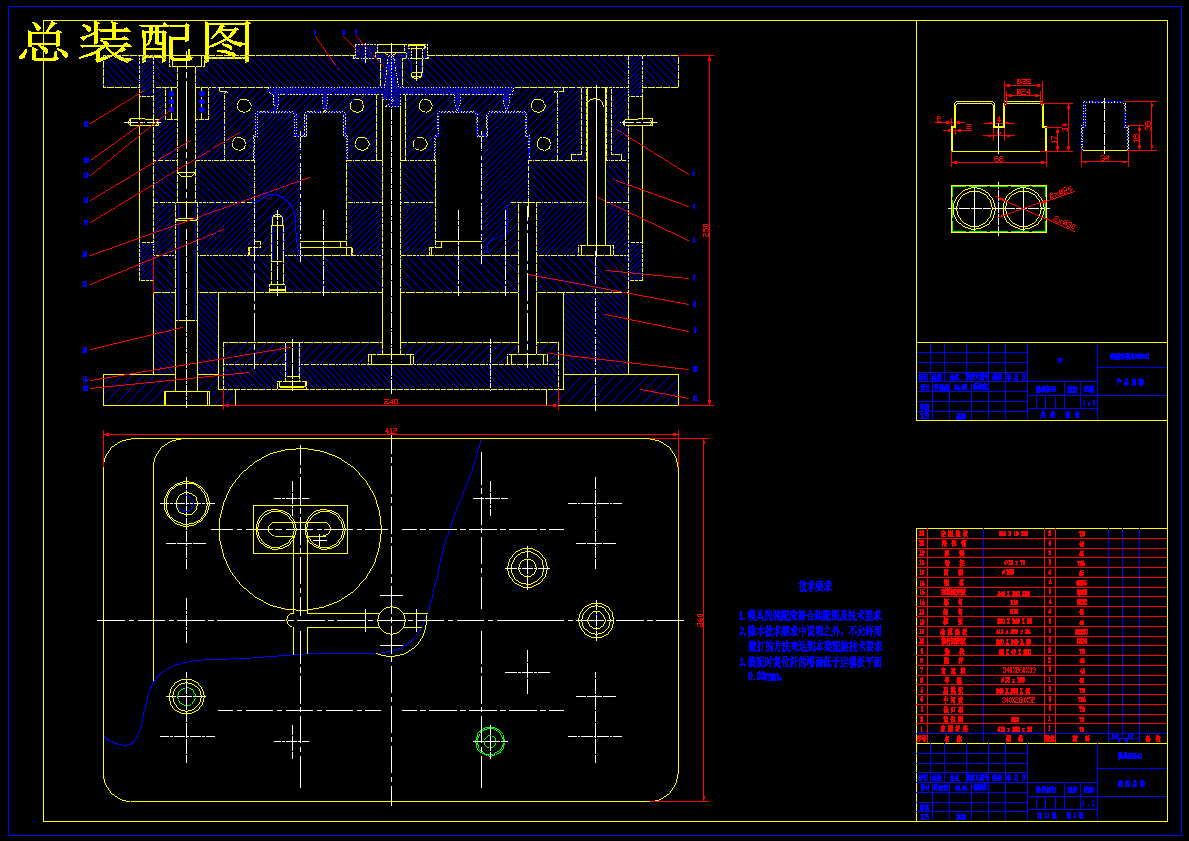The image size is (1189, 841).
Task: Click the green-outlined product top view rectangle
Action: (x=999, y=209)
